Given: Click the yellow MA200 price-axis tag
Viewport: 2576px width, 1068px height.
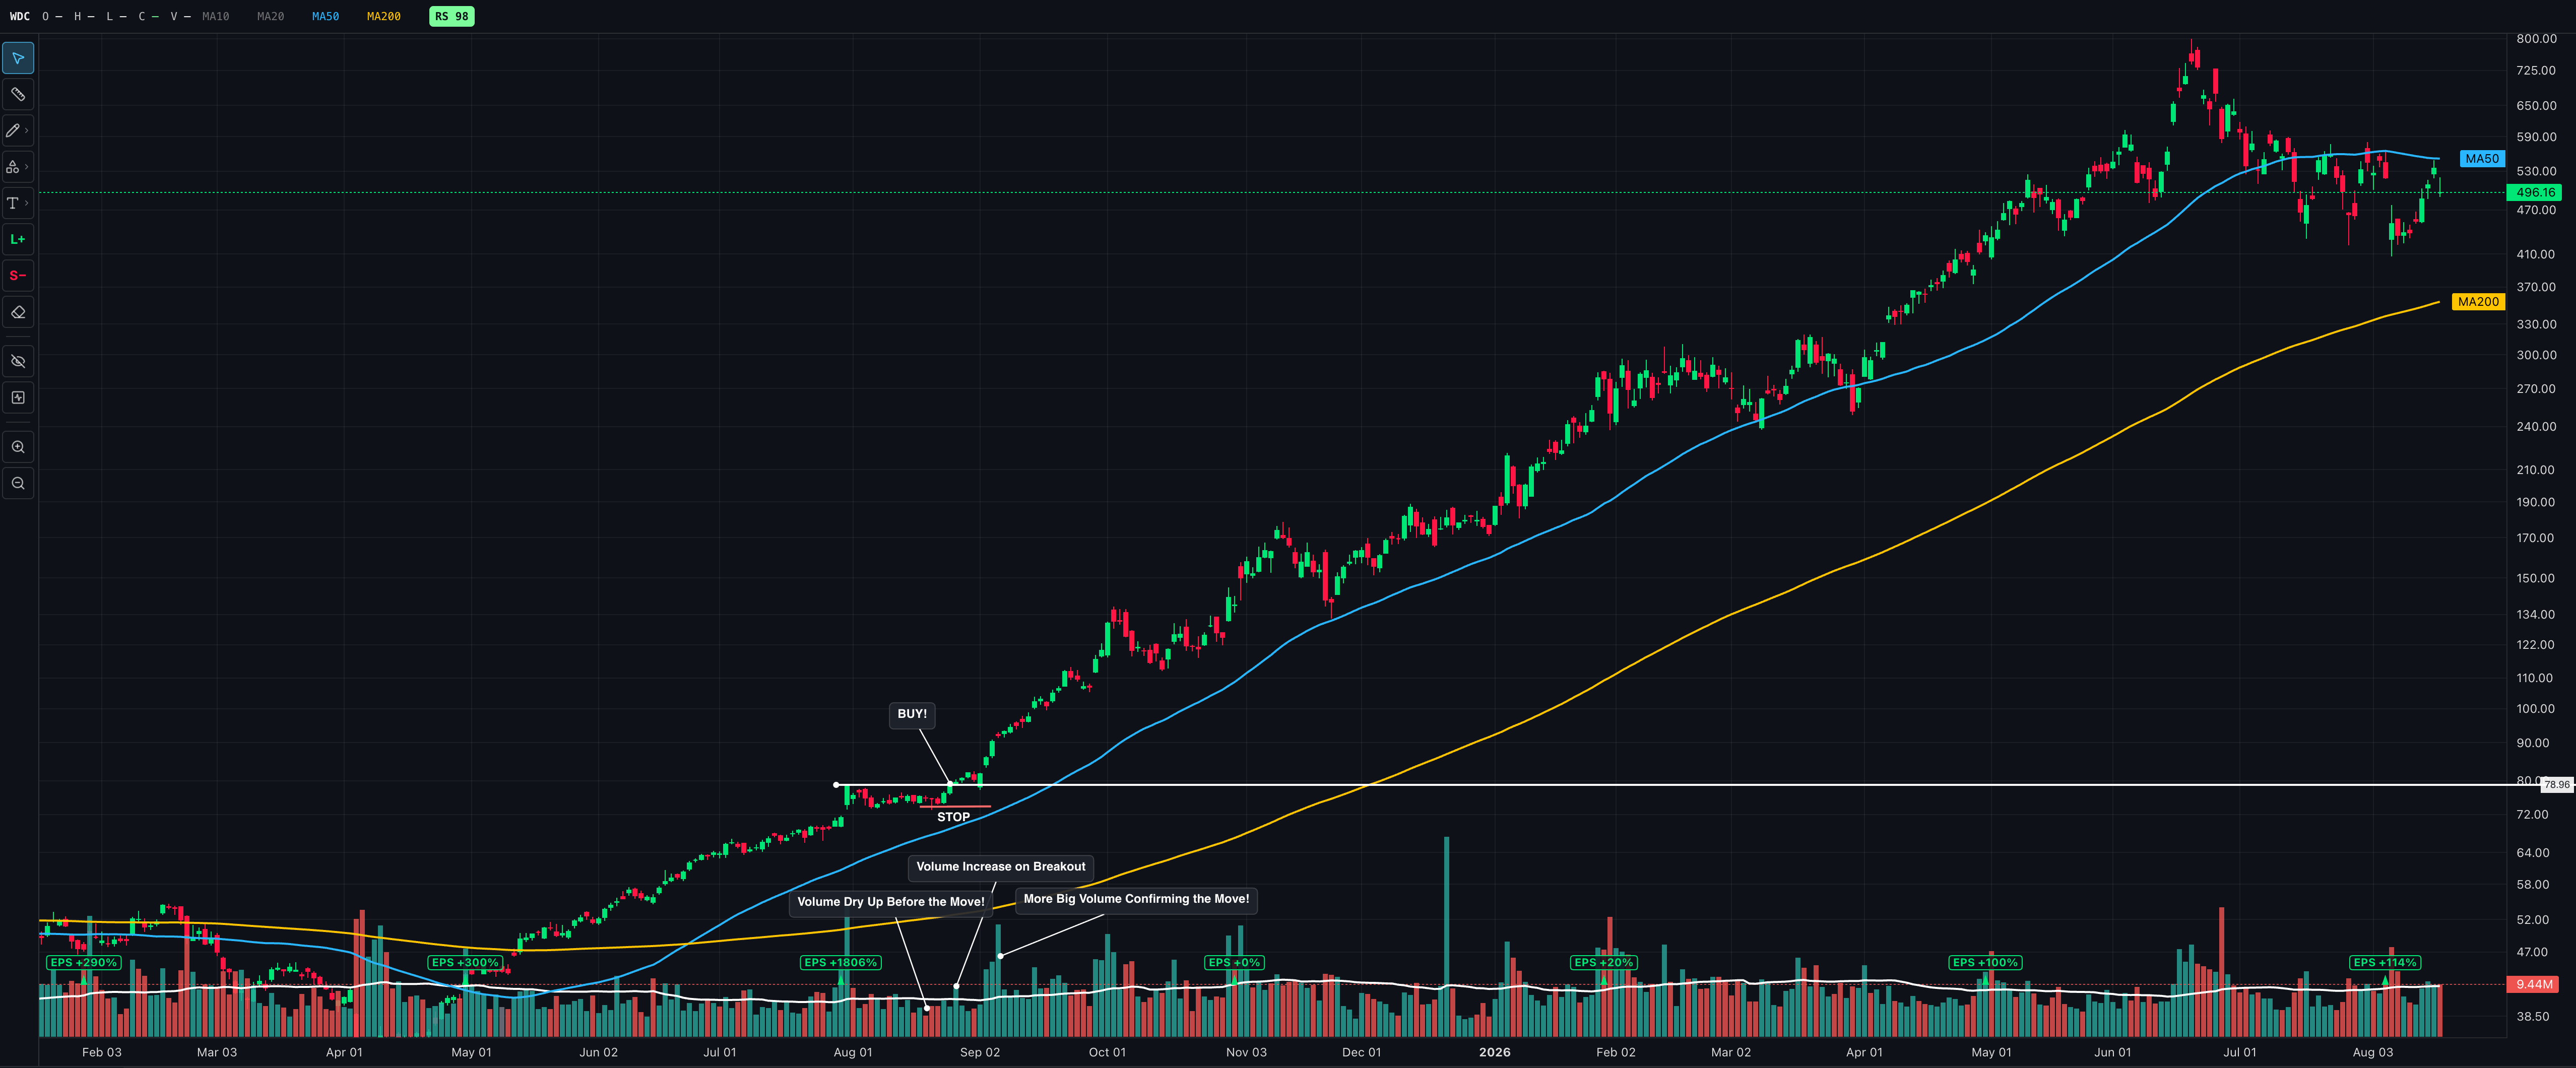Looking at the screenshot, I should 2478,302.
